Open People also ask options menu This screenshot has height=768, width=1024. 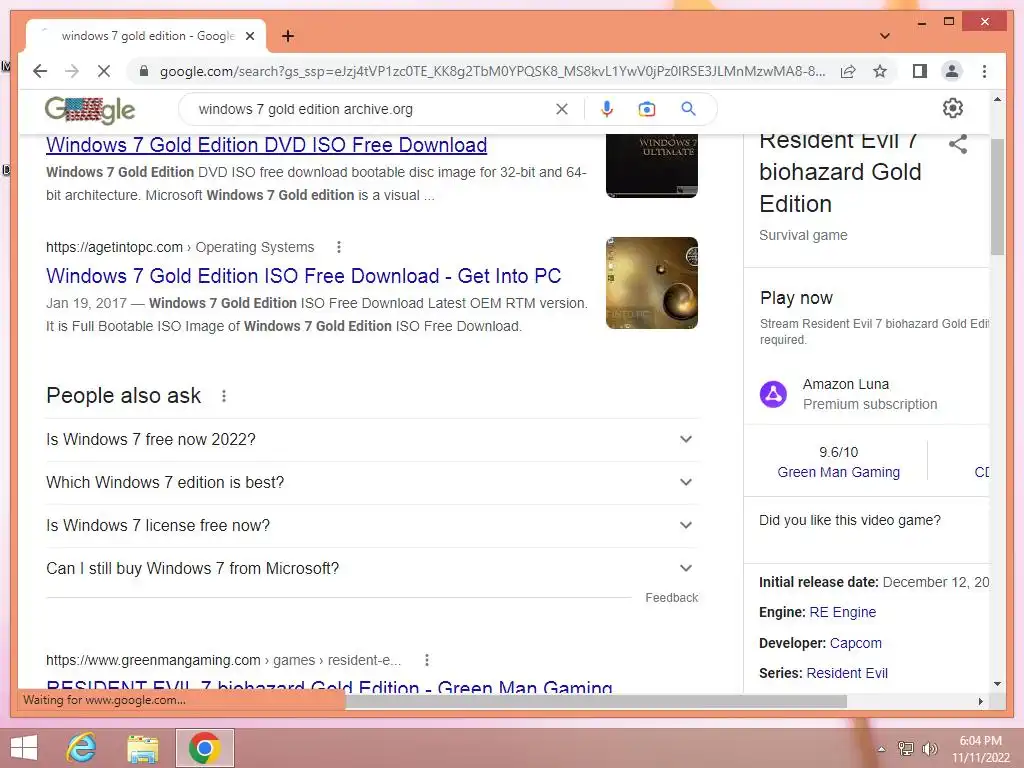224,396
